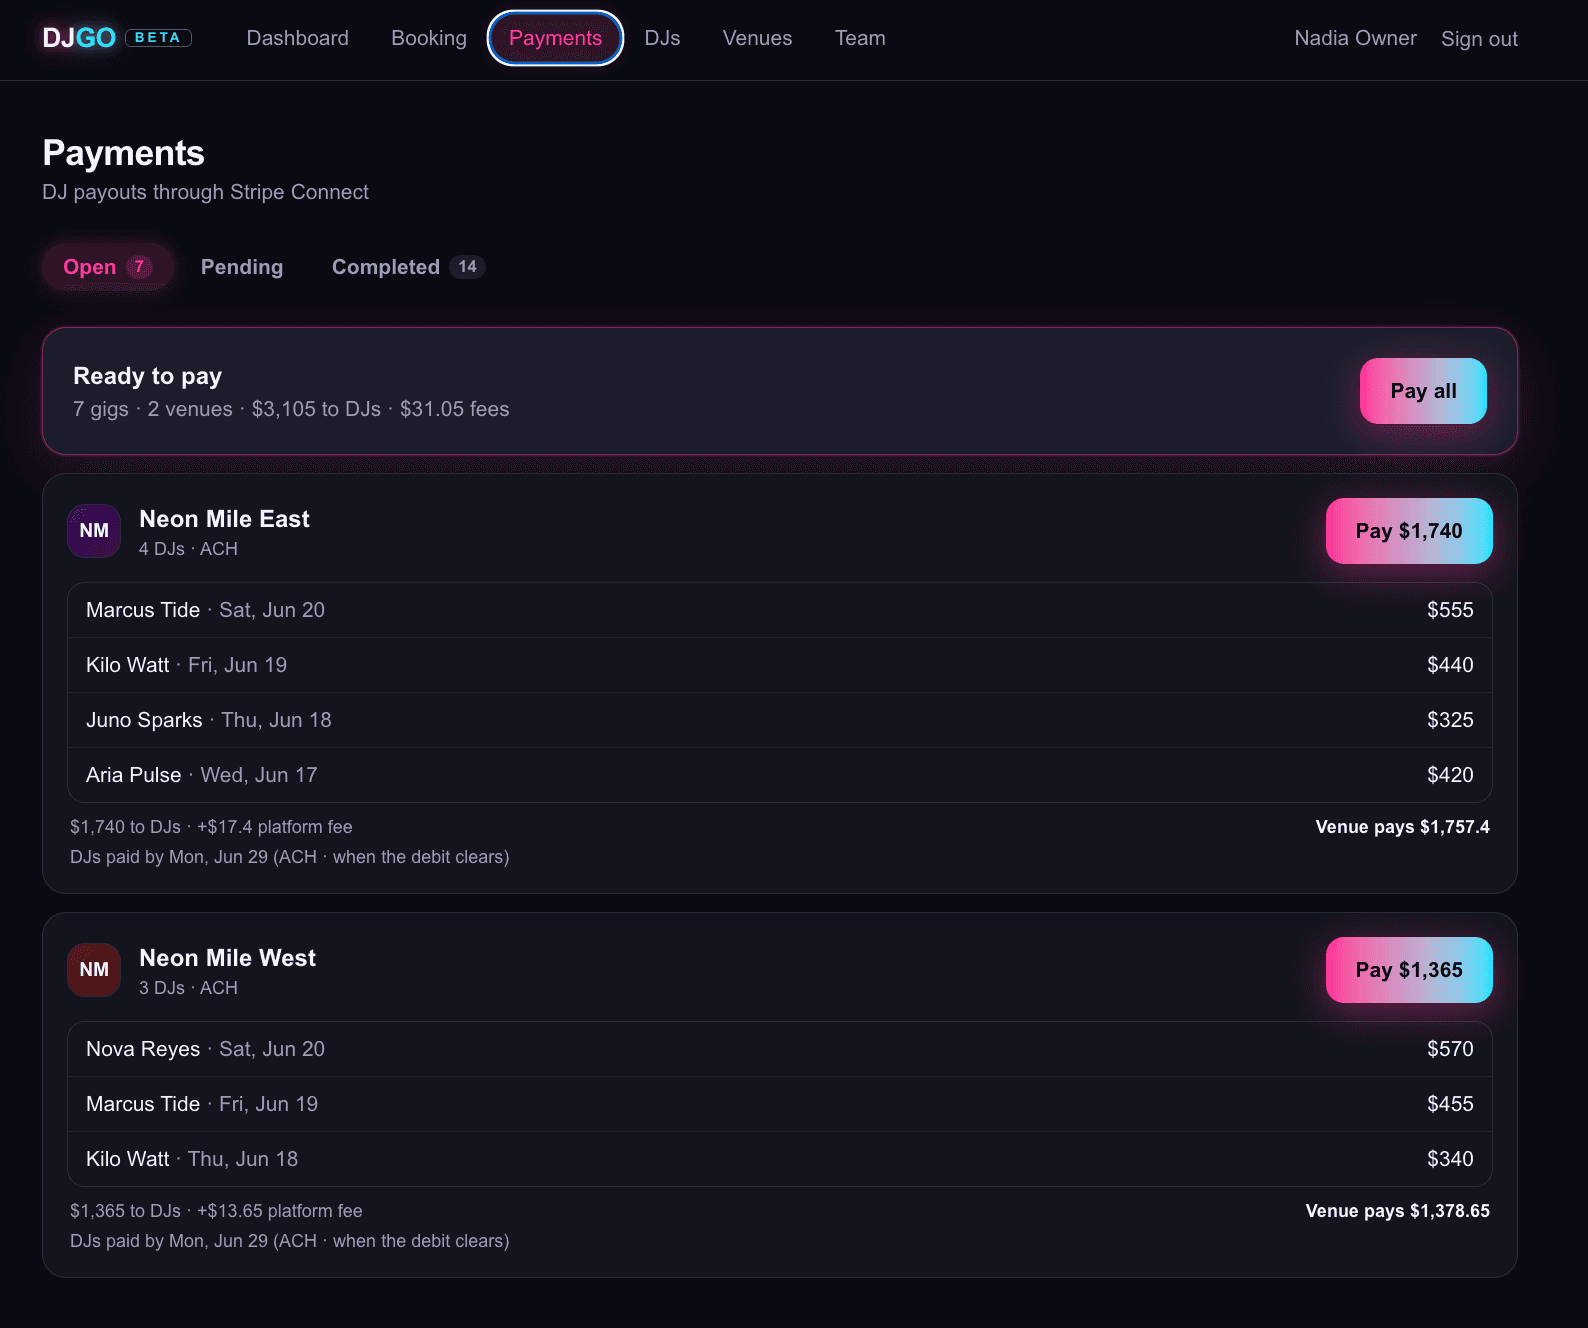
Task: Click the Pay all button
Action: pyautogui.click(x=1423, y=391)
